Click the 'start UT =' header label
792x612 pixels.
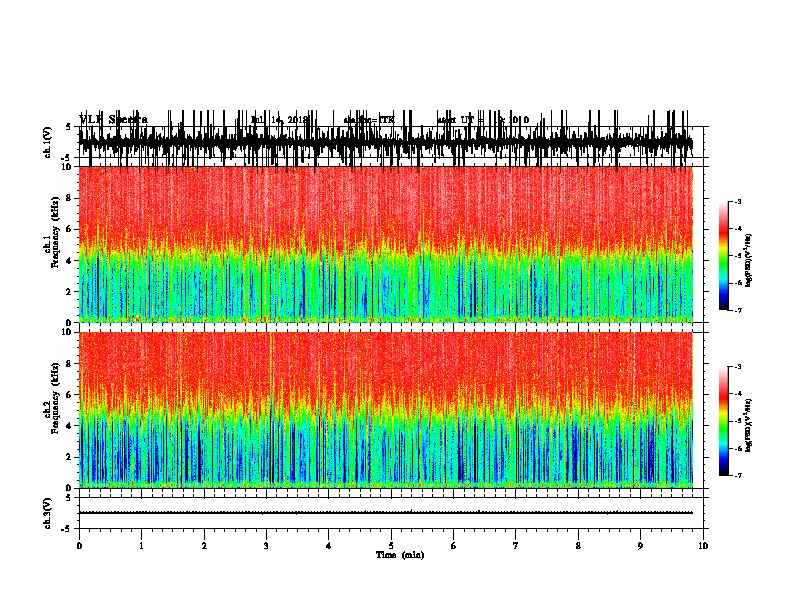461,120
